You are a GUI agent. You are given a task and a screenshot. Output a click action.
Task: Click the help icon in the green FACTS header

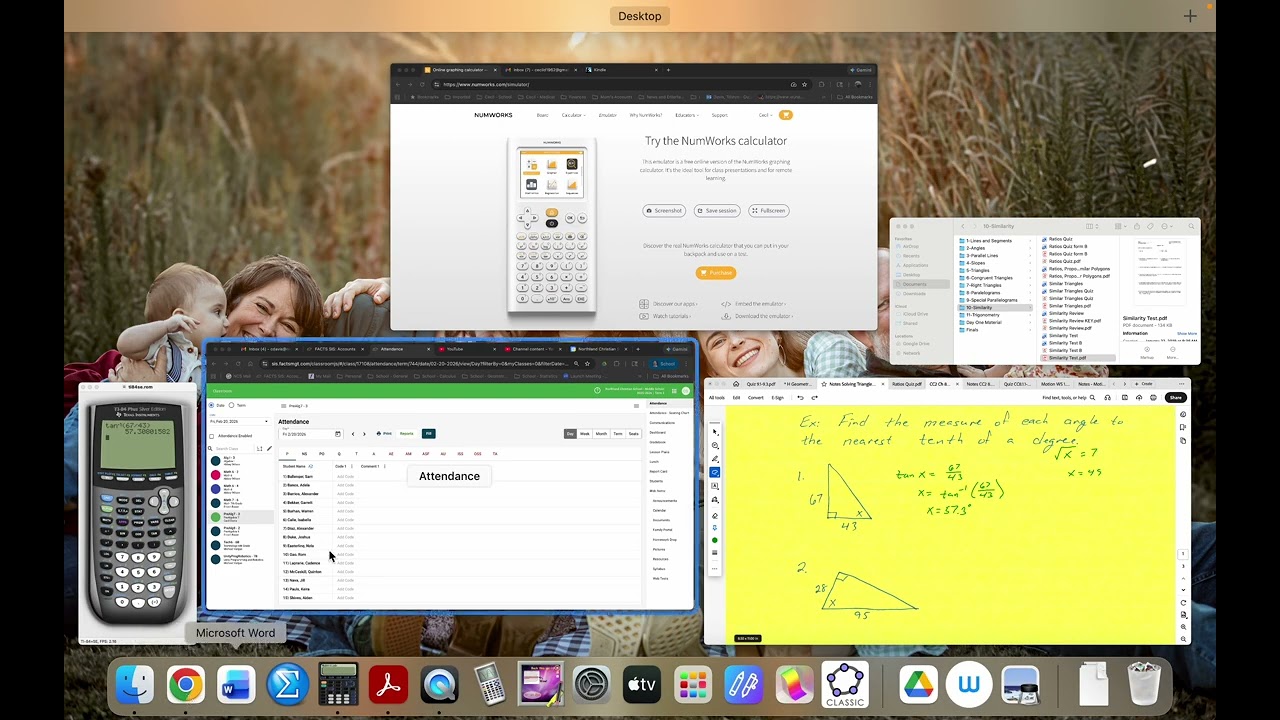(x=597, y=390)
